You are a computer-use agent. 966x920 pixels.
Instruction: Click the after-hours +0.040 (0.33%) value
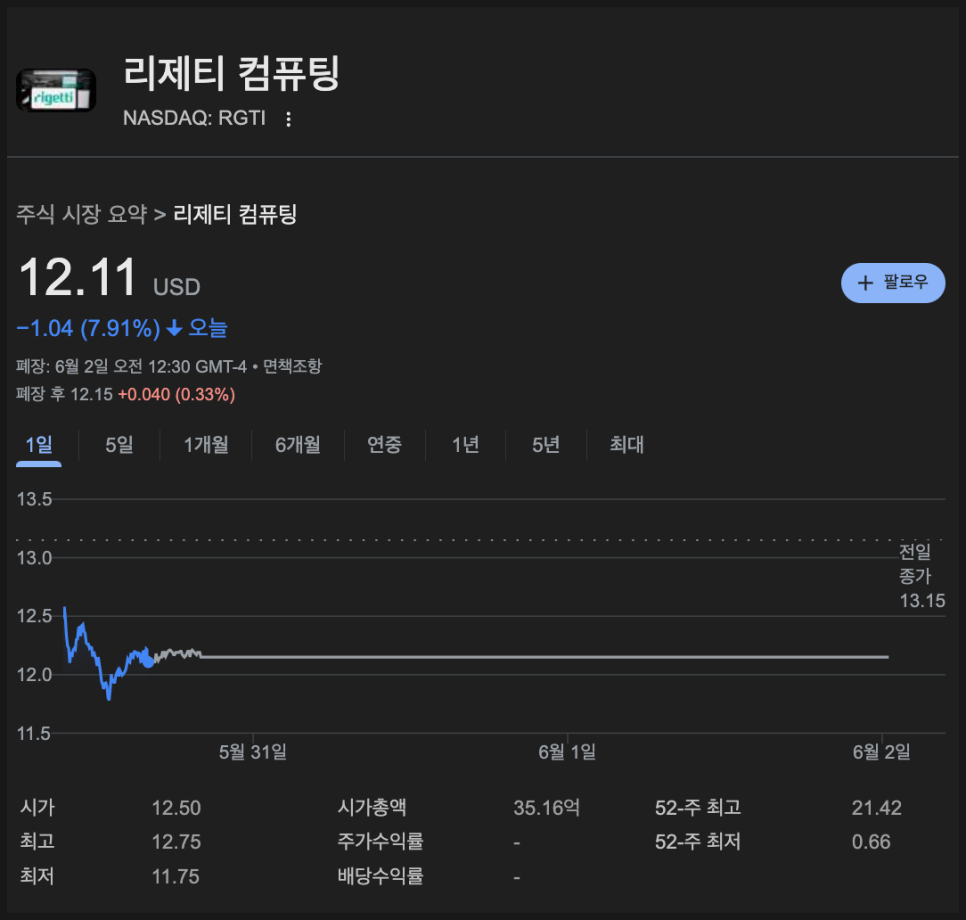(x=176, y=395)
